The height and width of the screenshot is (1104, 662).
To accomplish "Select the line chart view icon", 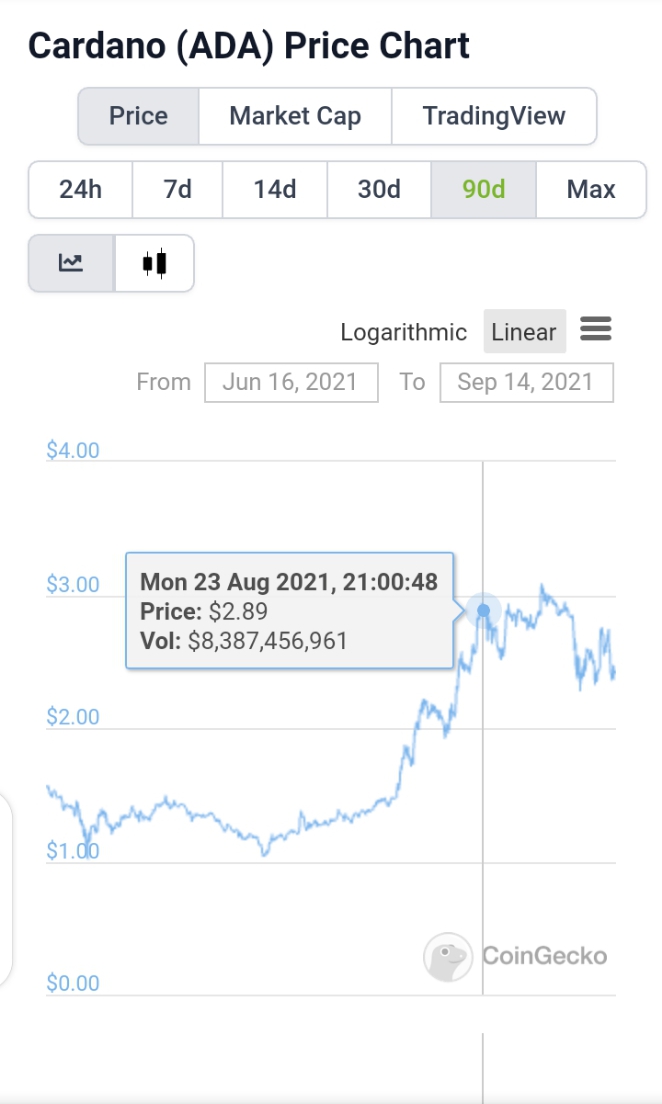I will (71, 263).
